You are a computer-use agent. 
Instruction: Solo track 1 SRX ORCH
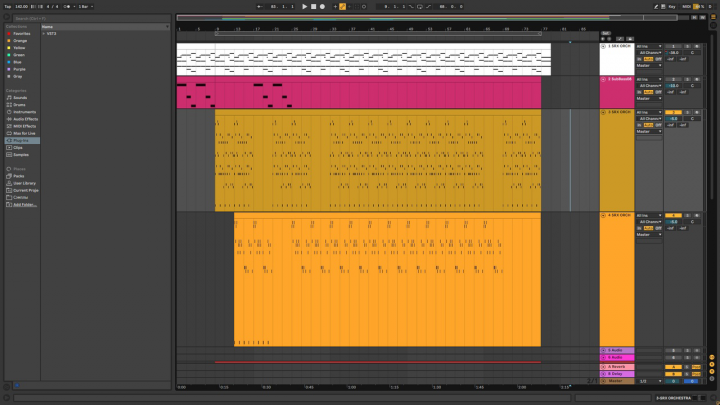687,46
